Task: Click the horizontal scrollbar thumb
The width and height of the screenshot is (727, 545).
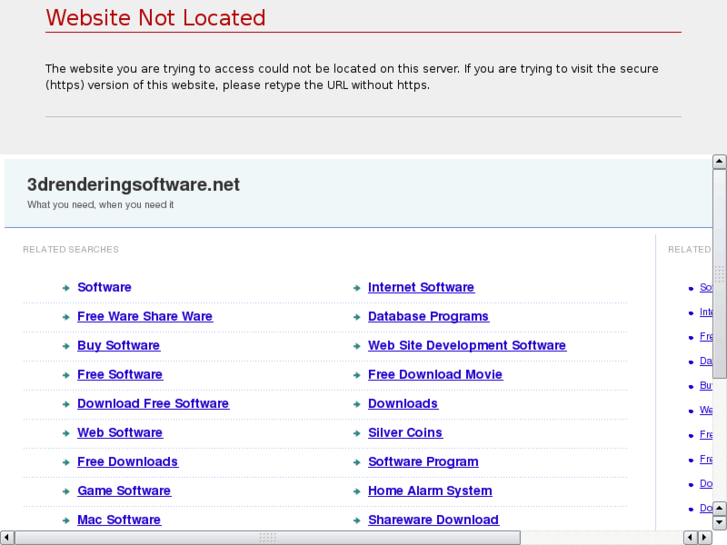Action: tap(268, 537)
